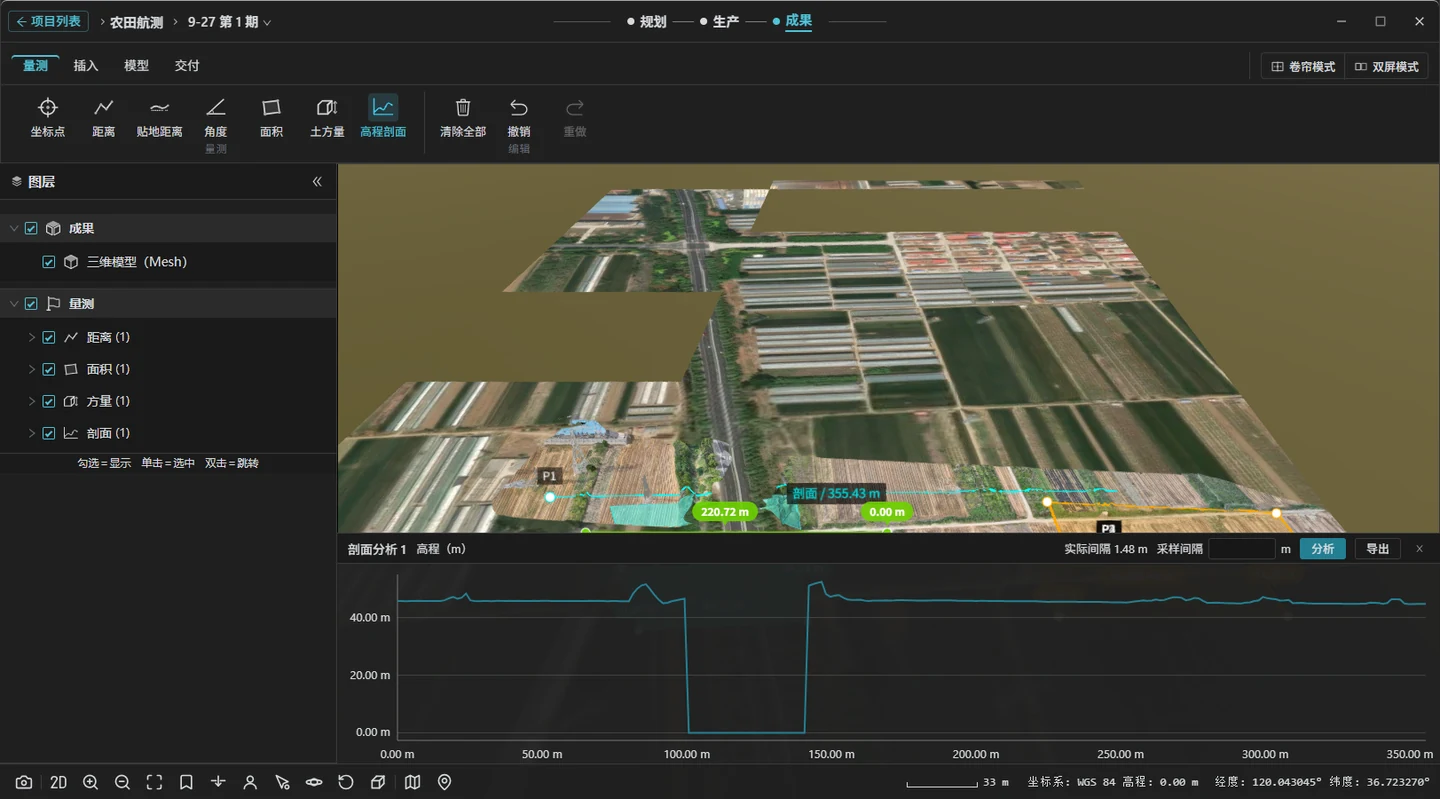Open the 9-27 第 1 期 dropdown
1440x799 pixels.
click(229, 22)
